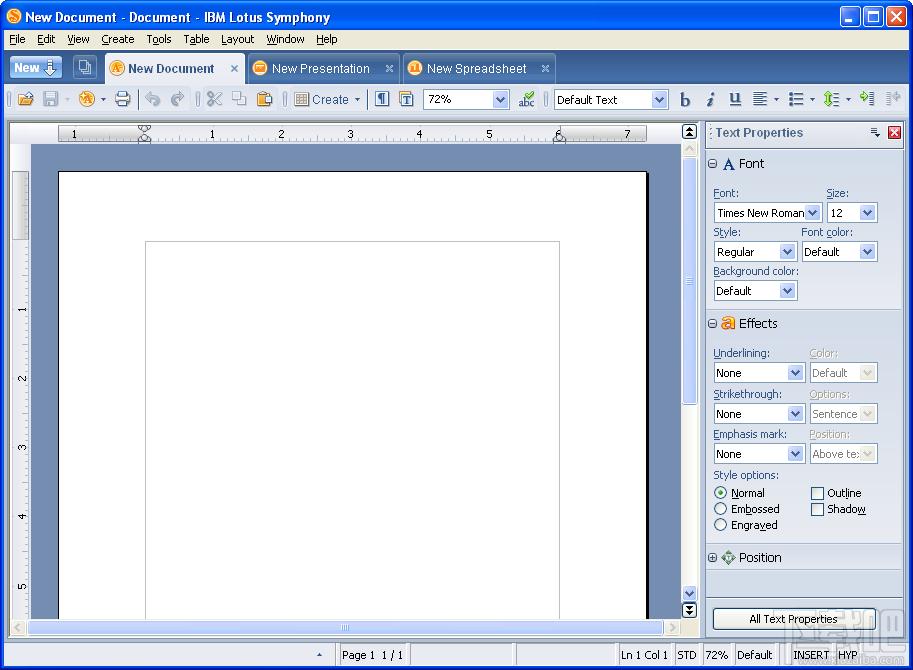Jump to previous page navigation icon

[689, 132]
